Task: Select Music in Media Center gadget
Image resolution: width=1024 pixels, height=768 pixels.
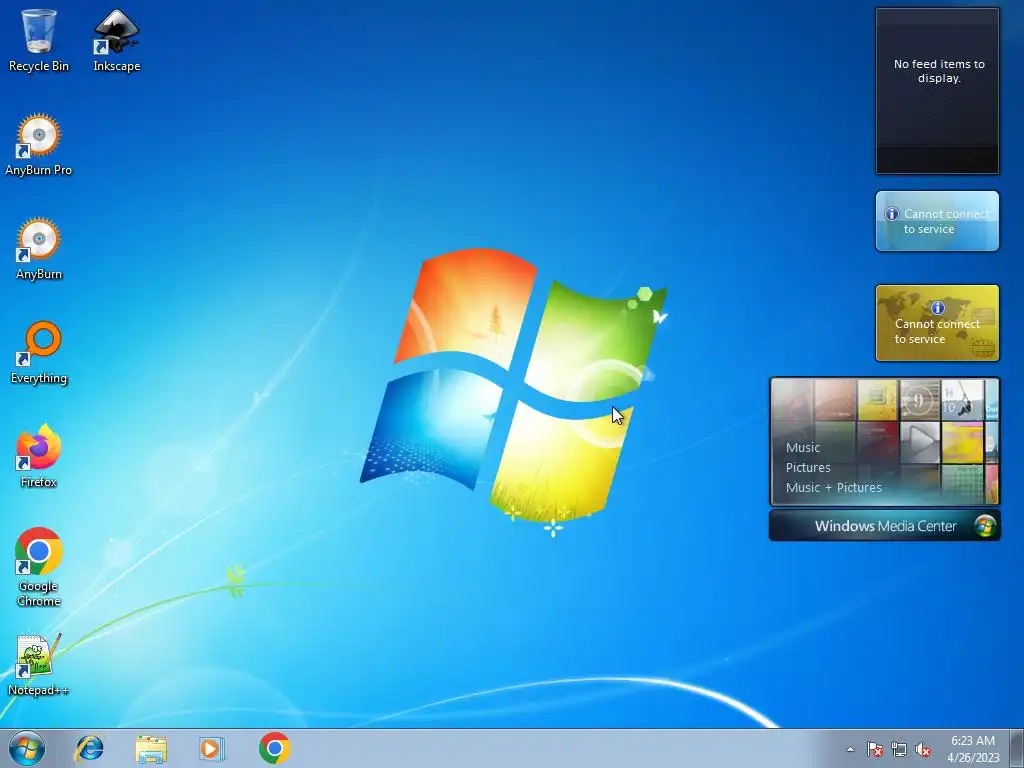Action: (x=803, y=447)
